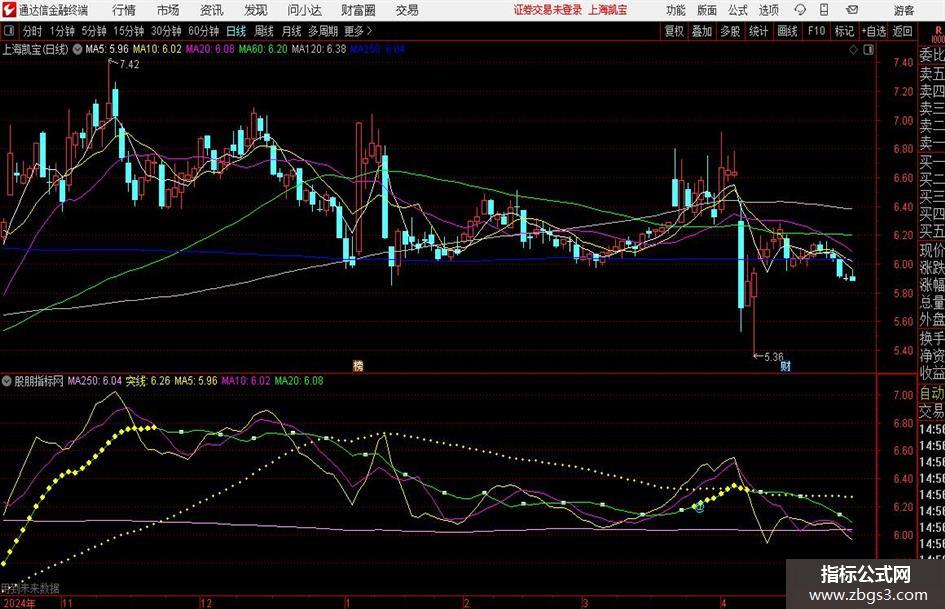Open the 交易 menu
This screenshot has width=945, height=609.
(407, 10)
